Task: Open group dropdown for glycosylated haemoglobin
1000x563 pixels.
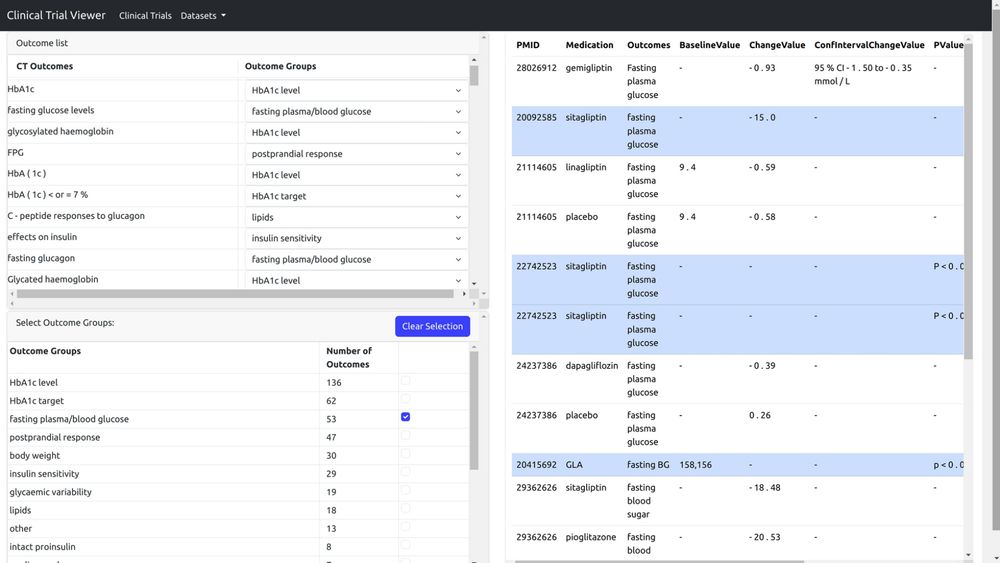Action: tap(357, 133)
